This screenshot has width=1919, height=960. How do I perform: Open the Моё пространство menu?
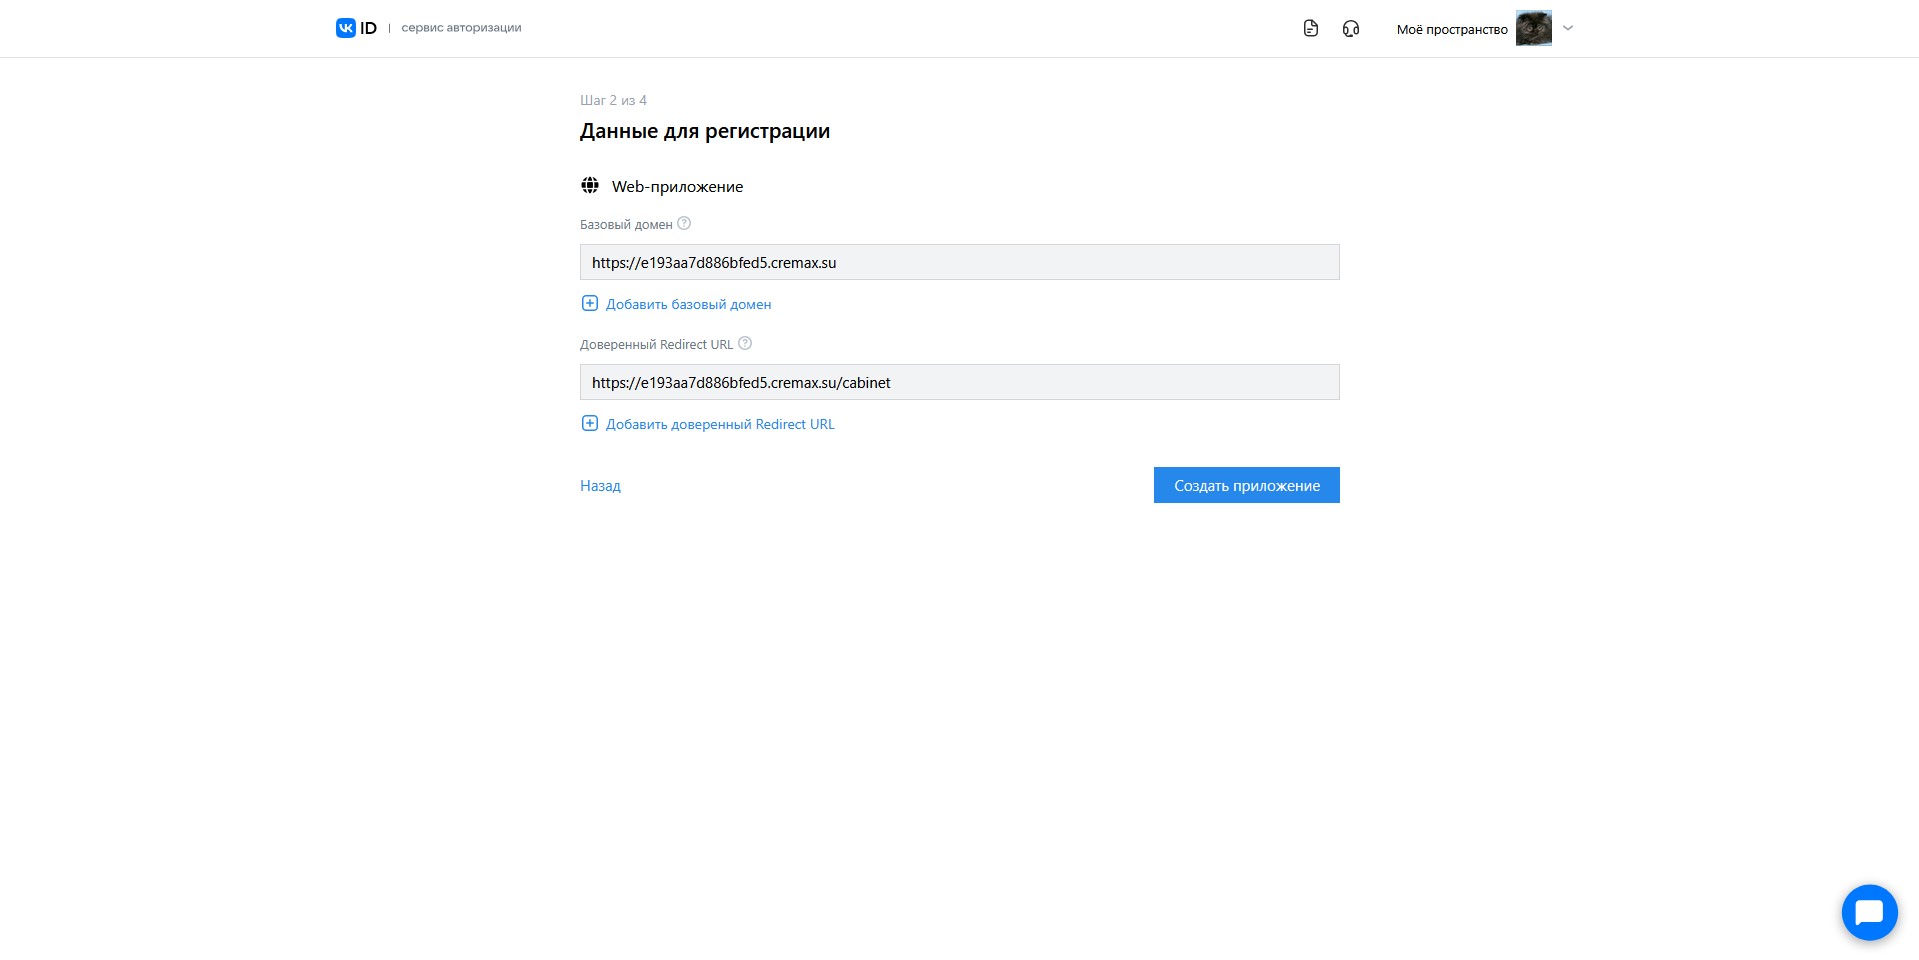point(1451,29)
